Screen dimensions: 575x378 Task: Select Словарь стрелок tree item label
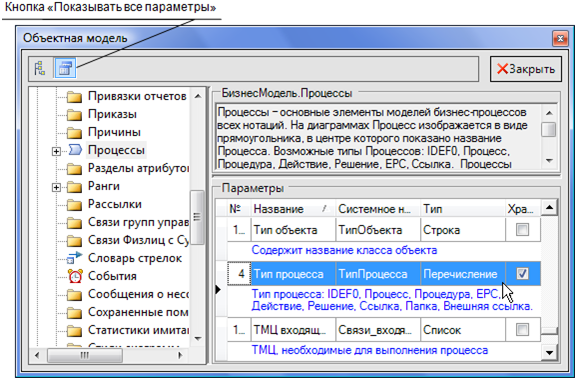(x=135, y=258)
